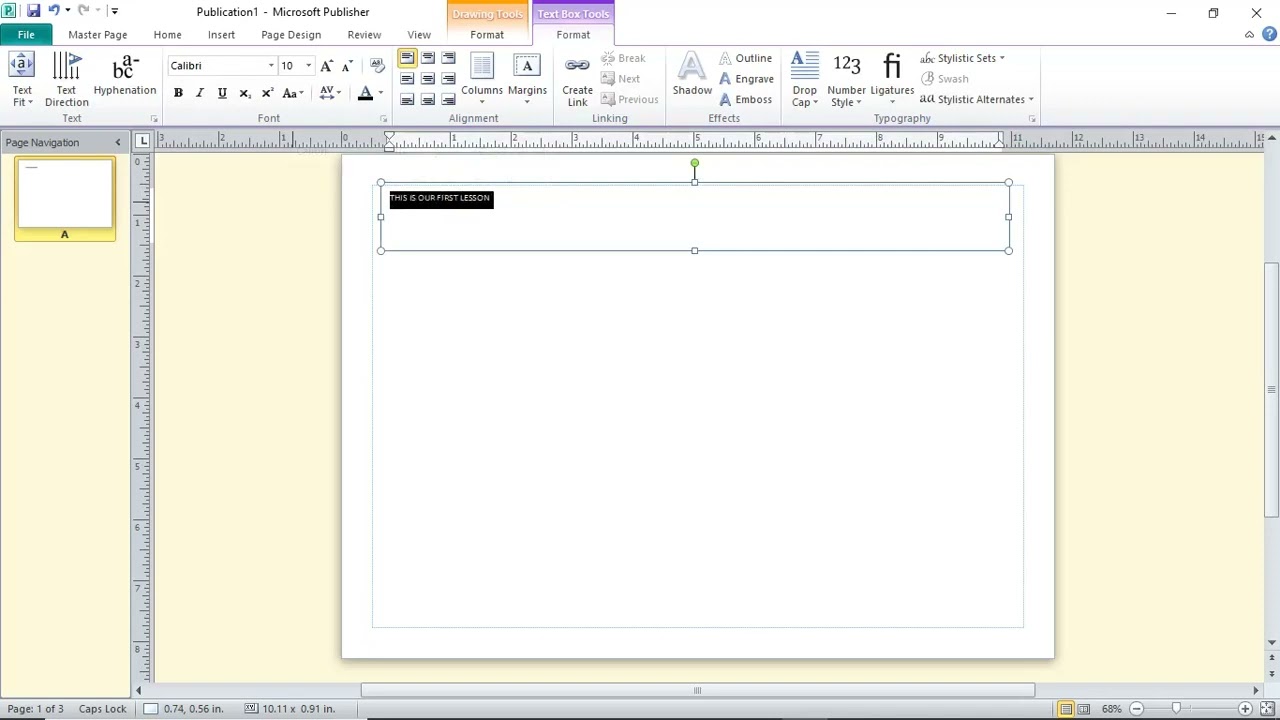Click Create Link button
The image size is (1280, 720).
pos(577,80)
